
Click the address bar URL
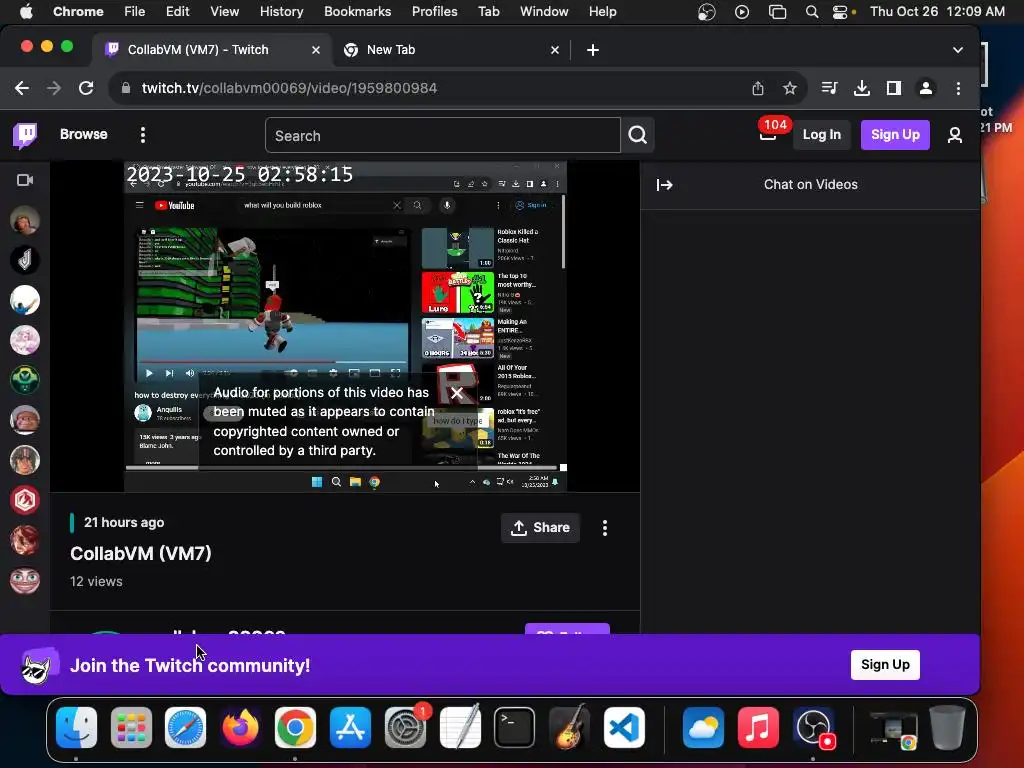(x=289, y=88)
